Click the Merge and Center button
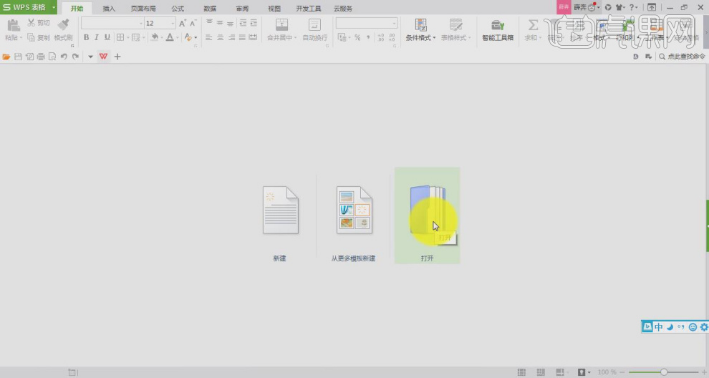709x378 pixels. tap(282, 30)
